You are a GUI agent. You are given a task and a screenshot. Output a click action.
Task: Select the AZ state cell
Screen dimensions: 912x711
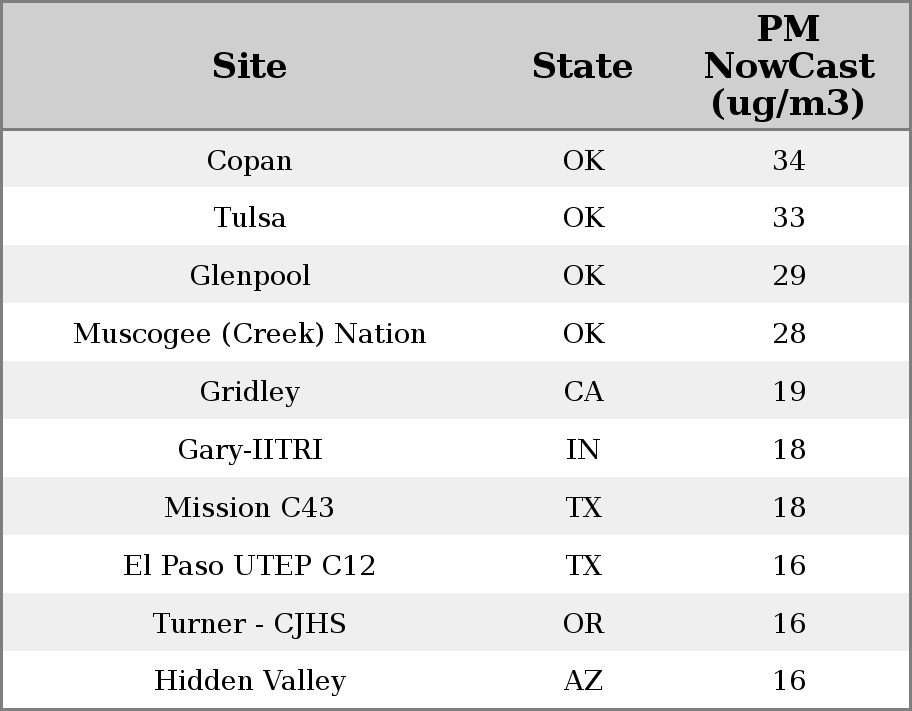click(x=583, y=681)
